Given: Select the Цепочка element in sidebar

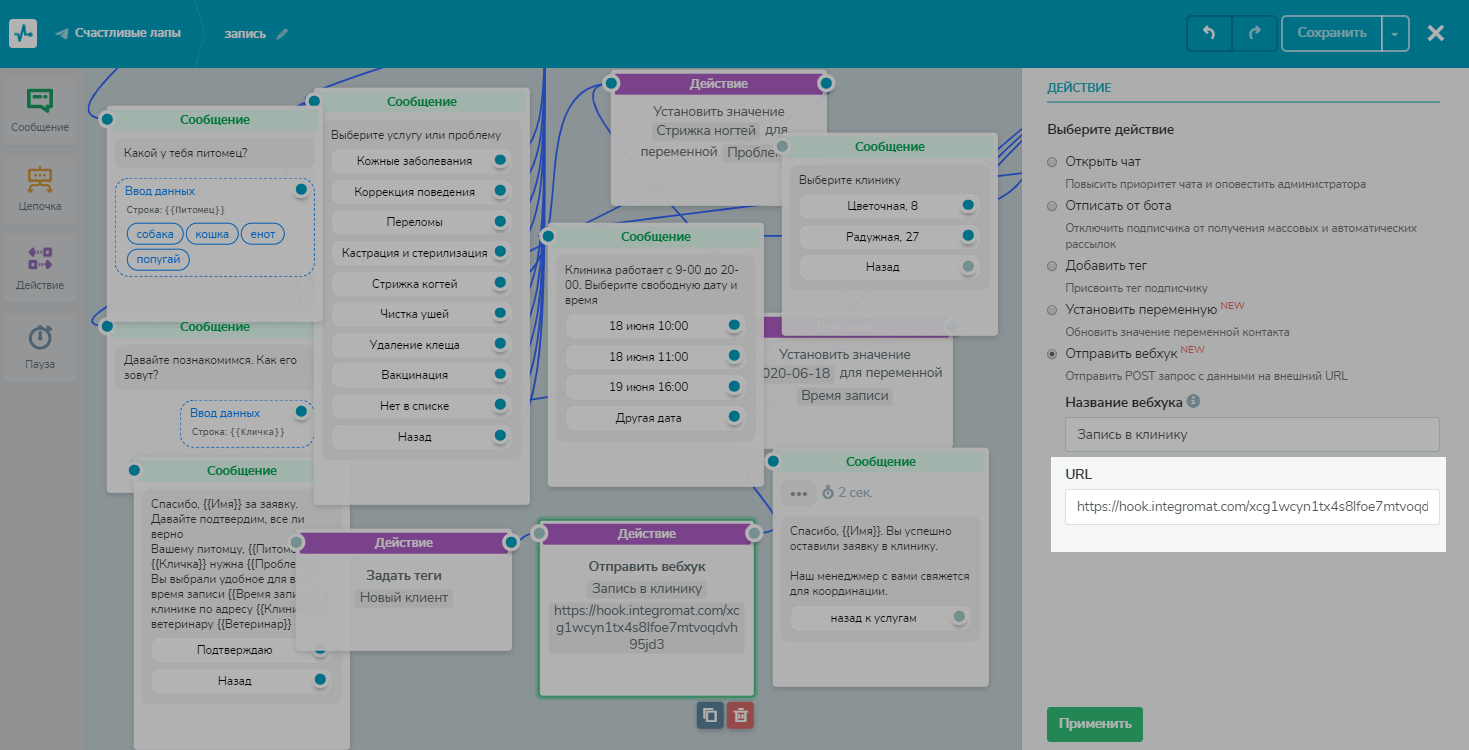Looking at the screenshot, I should click(x=40, y=189).
